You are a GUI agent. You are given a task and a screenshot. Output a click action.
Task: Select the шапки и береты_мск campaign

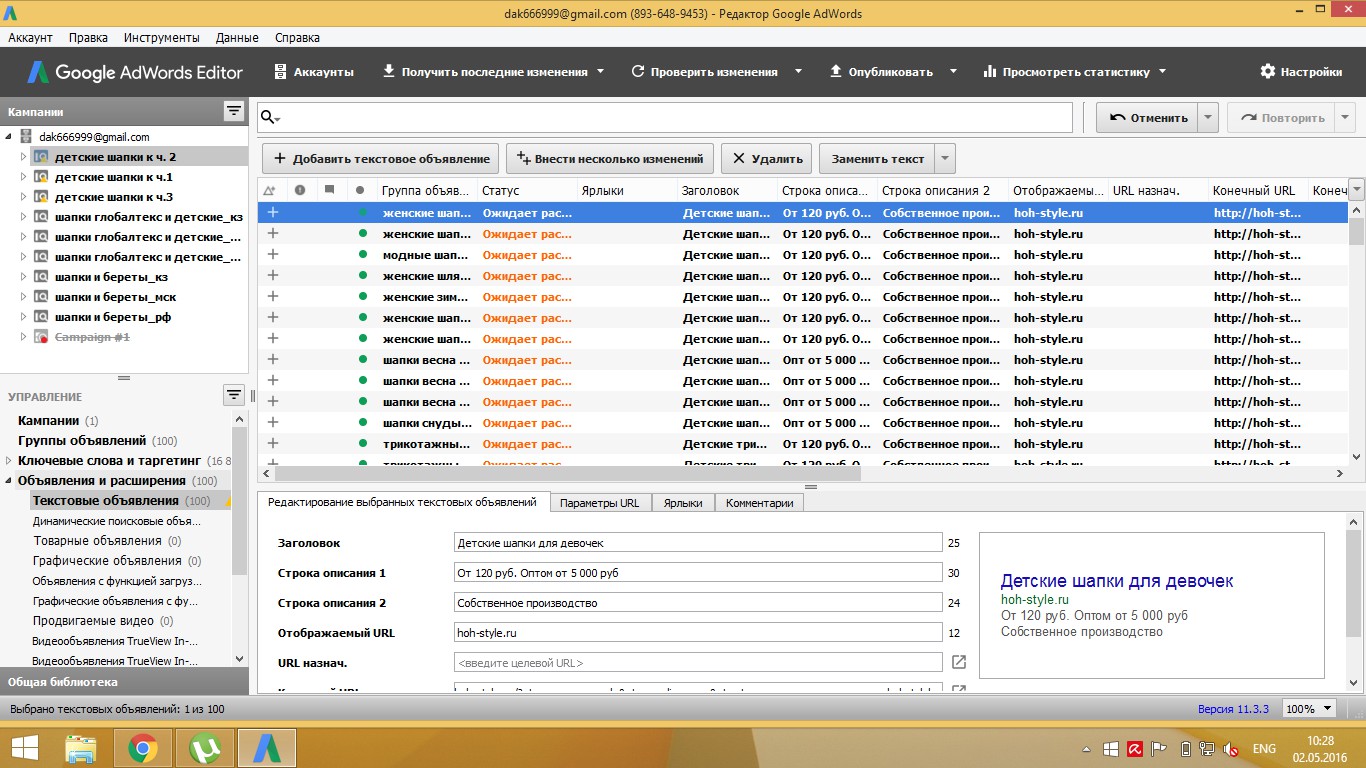tap(116, 297)
